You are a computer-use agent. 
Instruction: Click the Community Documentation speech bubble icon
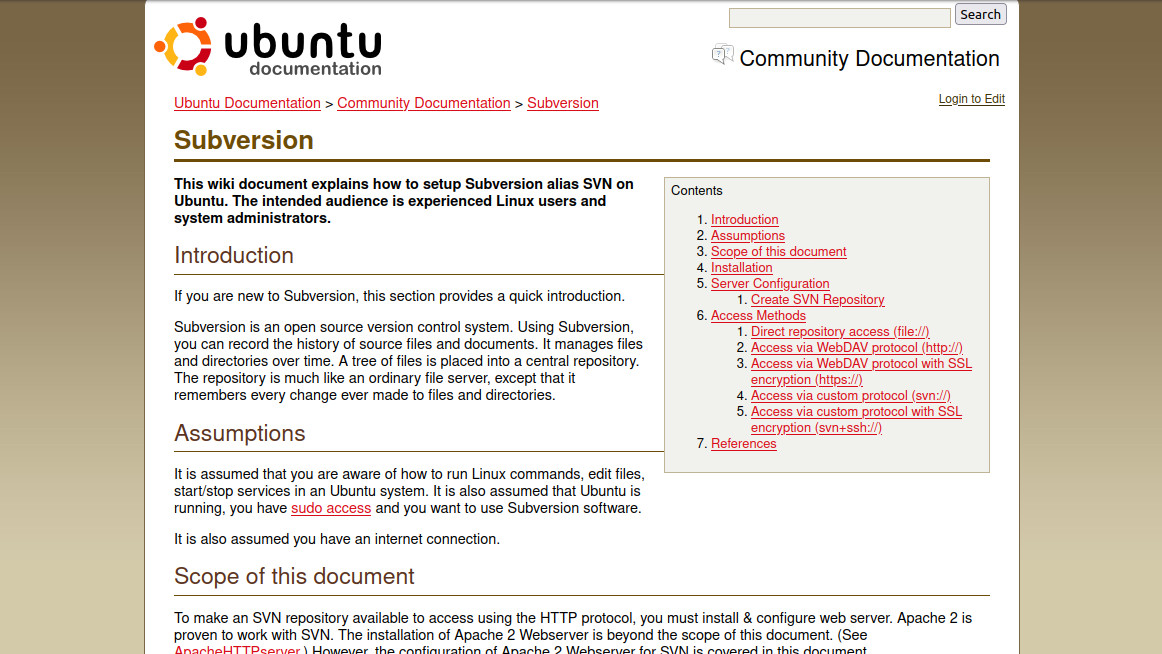(723, 55)
